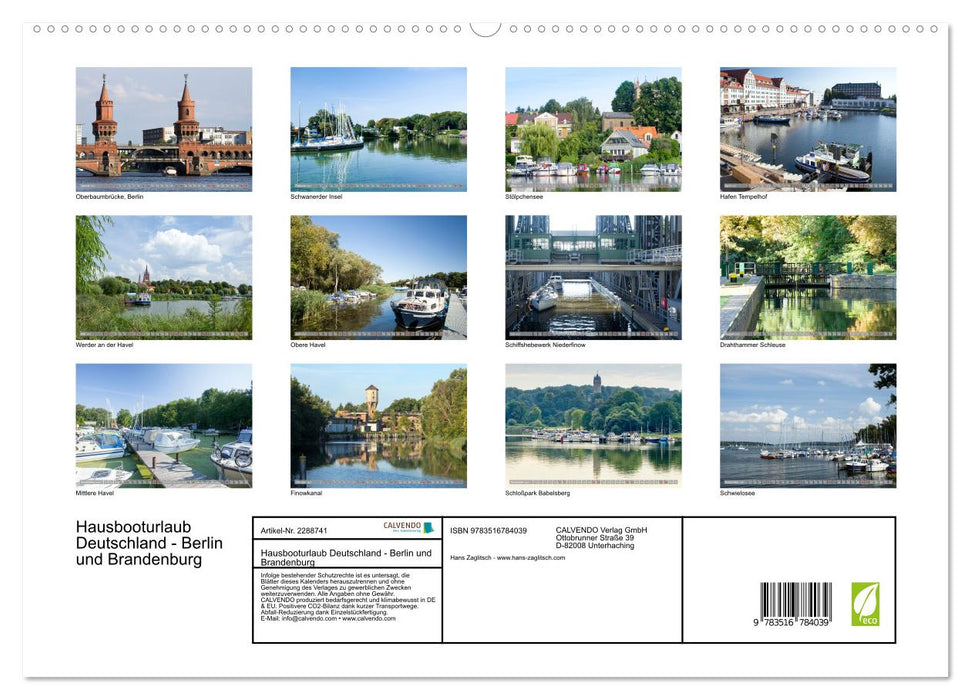971x700 pixels.
Task: Click caption 'Finowkanal'
Action: 306,493
